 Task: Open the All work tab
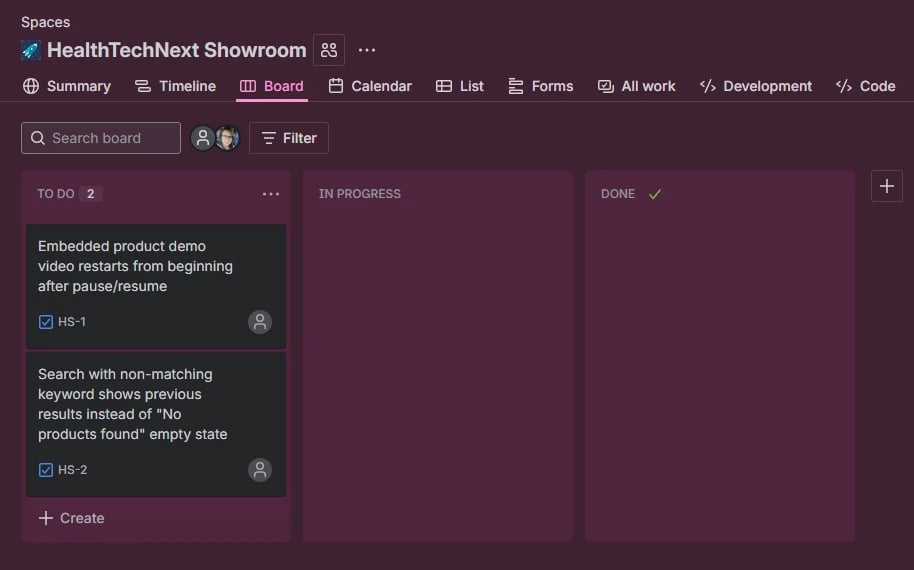coord(636,86)
